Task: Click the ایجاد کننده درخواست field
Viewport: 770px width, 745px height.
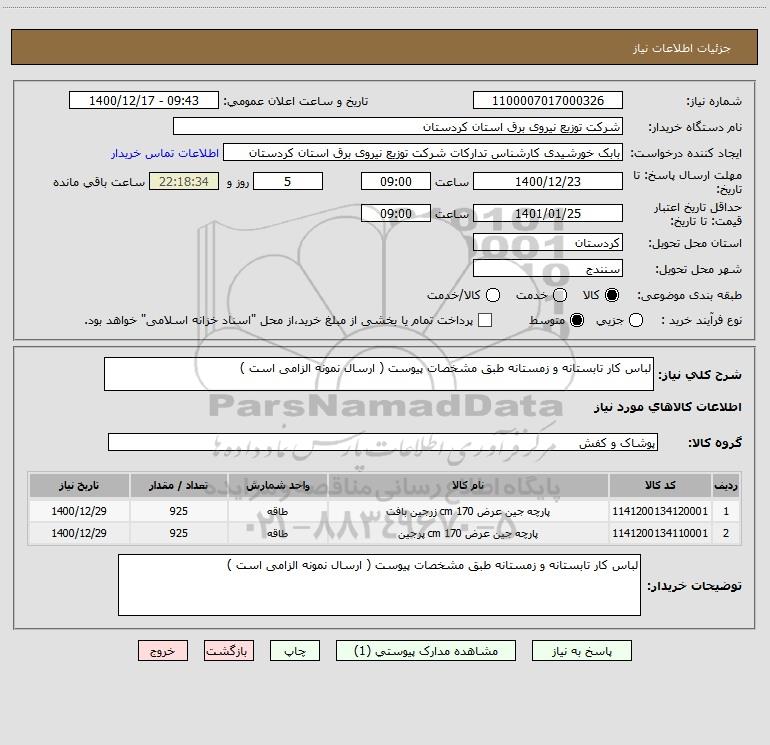Action: (423, 153)
